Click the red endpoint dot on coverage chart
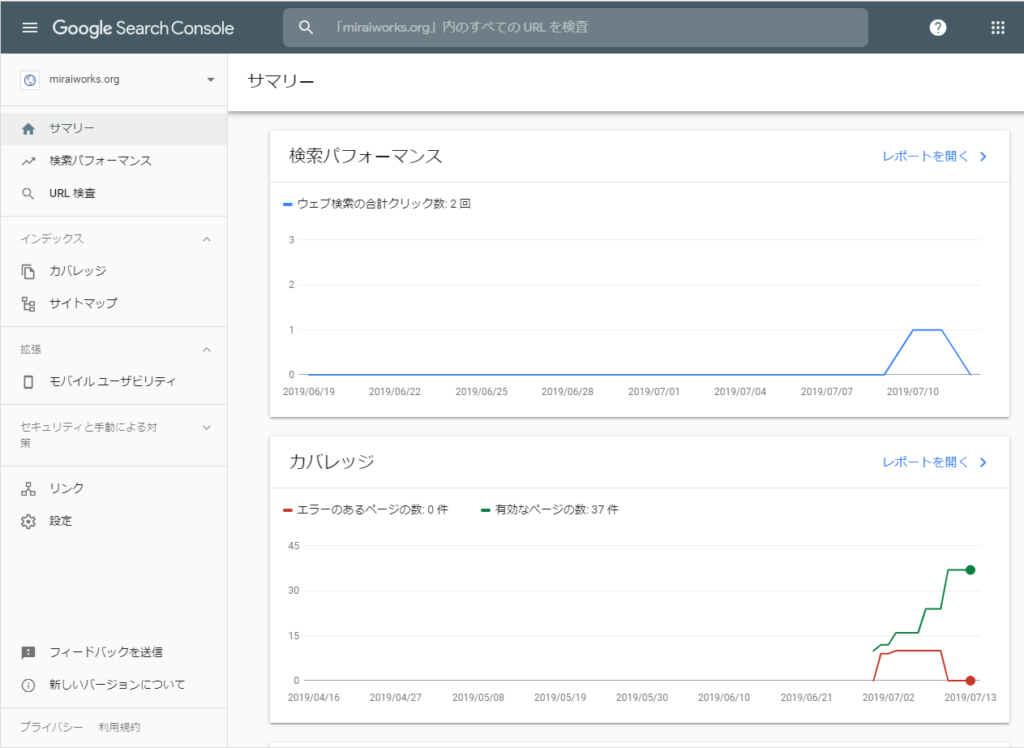Viewport: 1024px width, 748px height. point(970,681)
